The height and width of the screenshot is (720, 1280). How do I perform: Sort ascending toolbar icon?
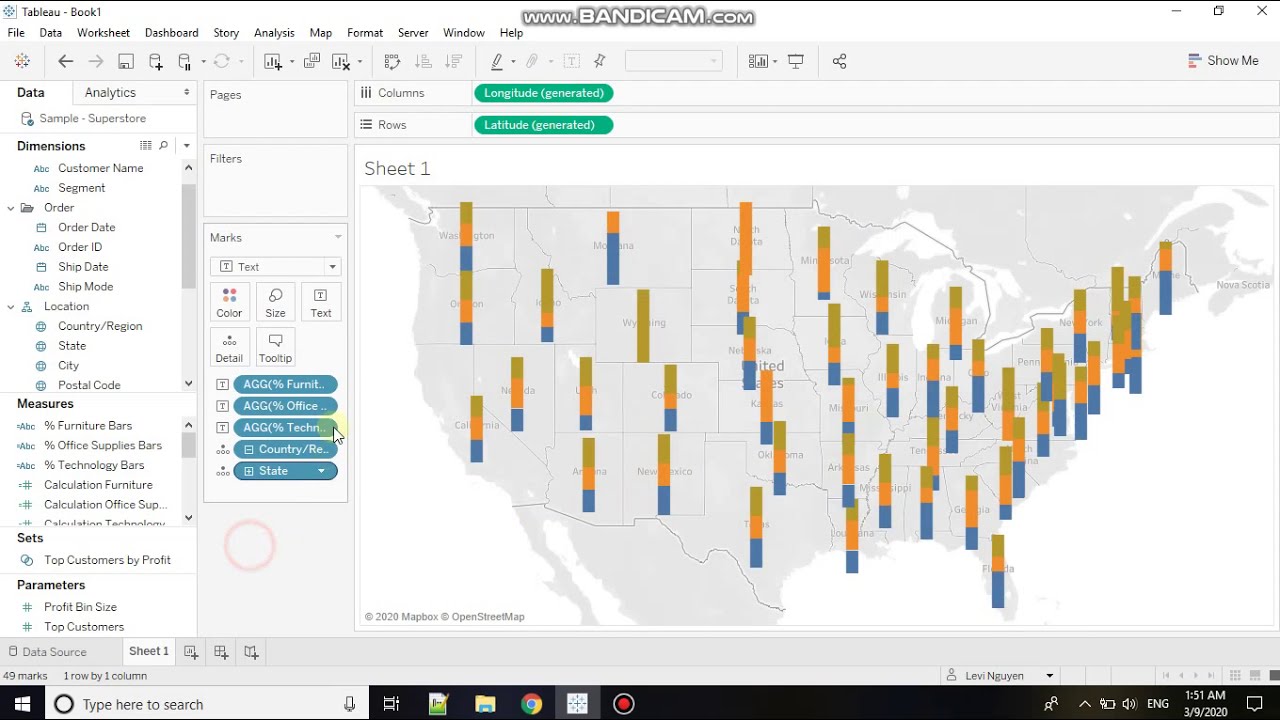[x=423, y=61]
